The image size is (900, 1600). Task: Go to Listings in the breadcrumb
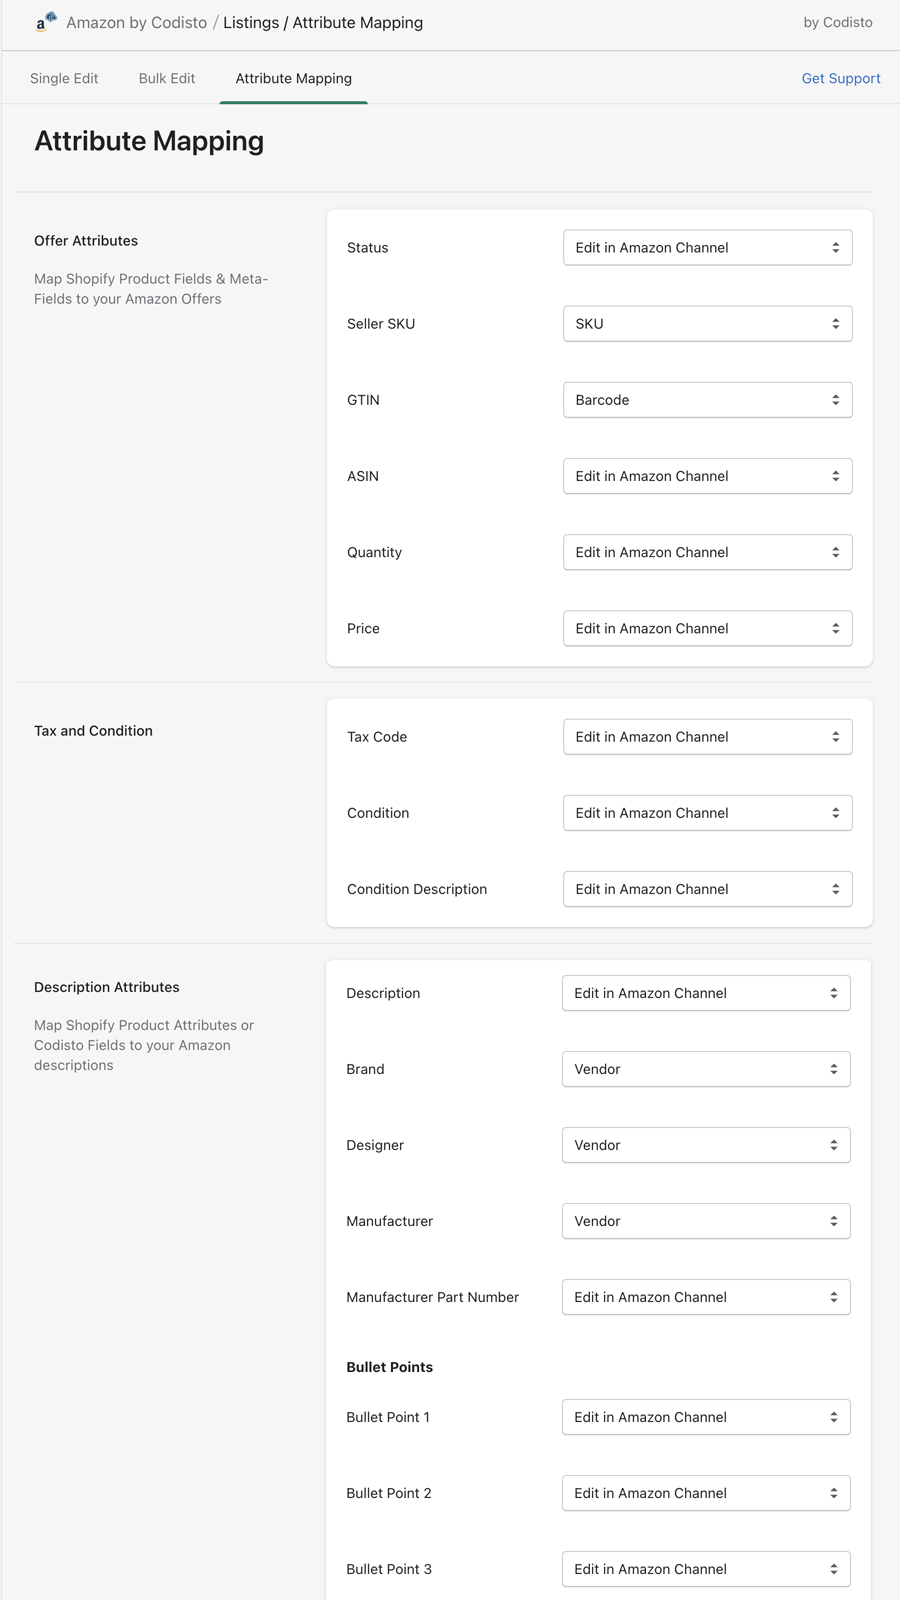251,22
